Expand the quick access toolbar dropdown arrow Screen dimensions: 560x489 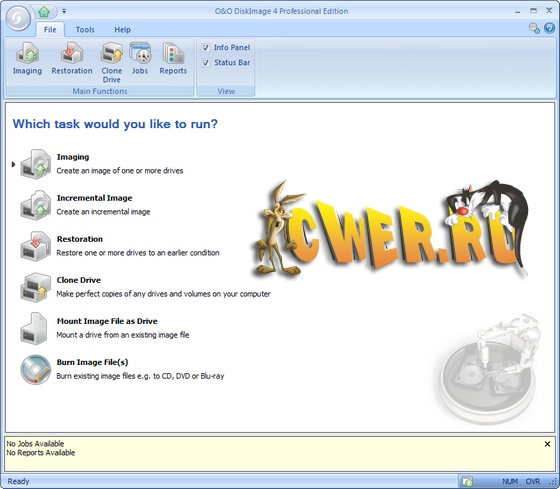pyautogui.click(x=64, y=11)
